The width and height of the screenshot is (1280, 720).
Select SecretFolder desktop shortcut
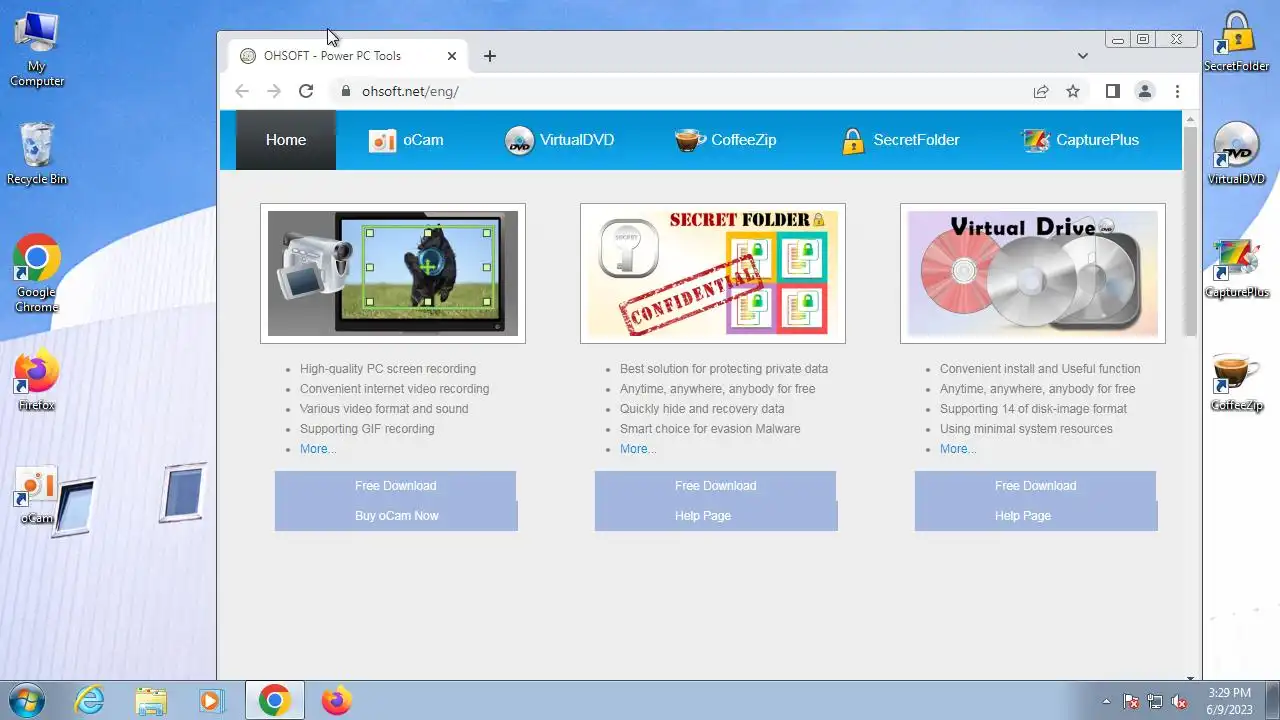(1237, 42)
